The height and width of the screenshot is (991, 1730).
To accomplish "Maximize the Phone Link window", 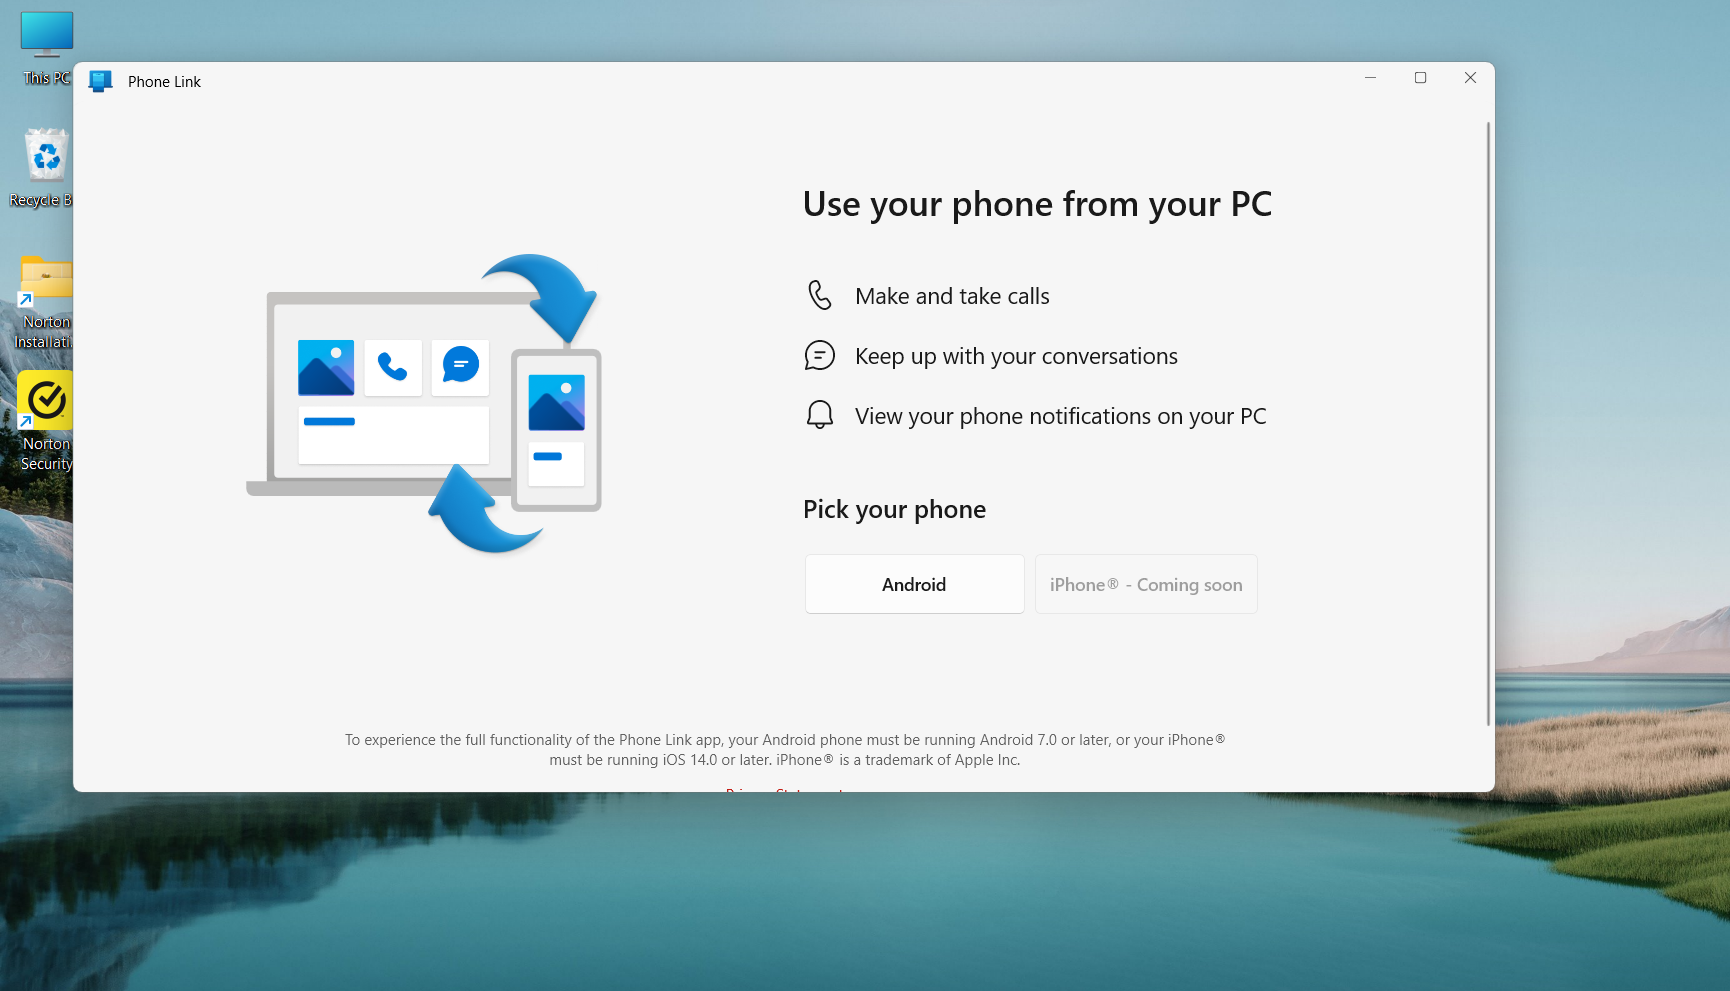I will [1420, 78].
